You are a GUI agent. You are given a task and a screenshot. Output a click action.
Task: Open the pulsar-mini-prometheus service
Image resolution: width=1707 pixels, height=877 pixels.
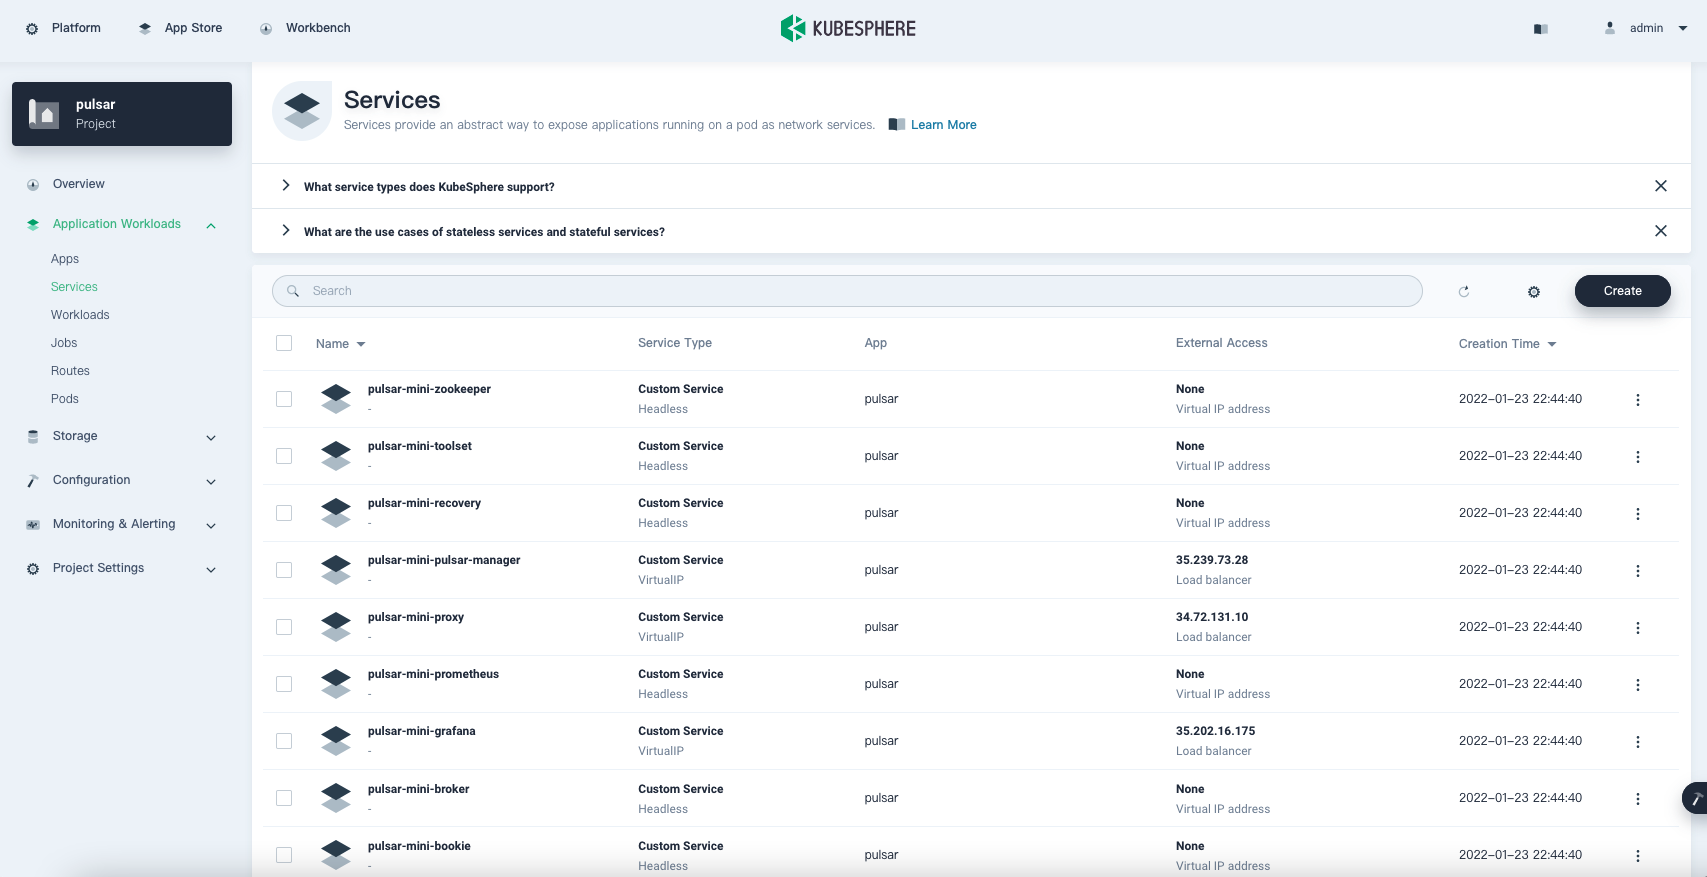433,674
